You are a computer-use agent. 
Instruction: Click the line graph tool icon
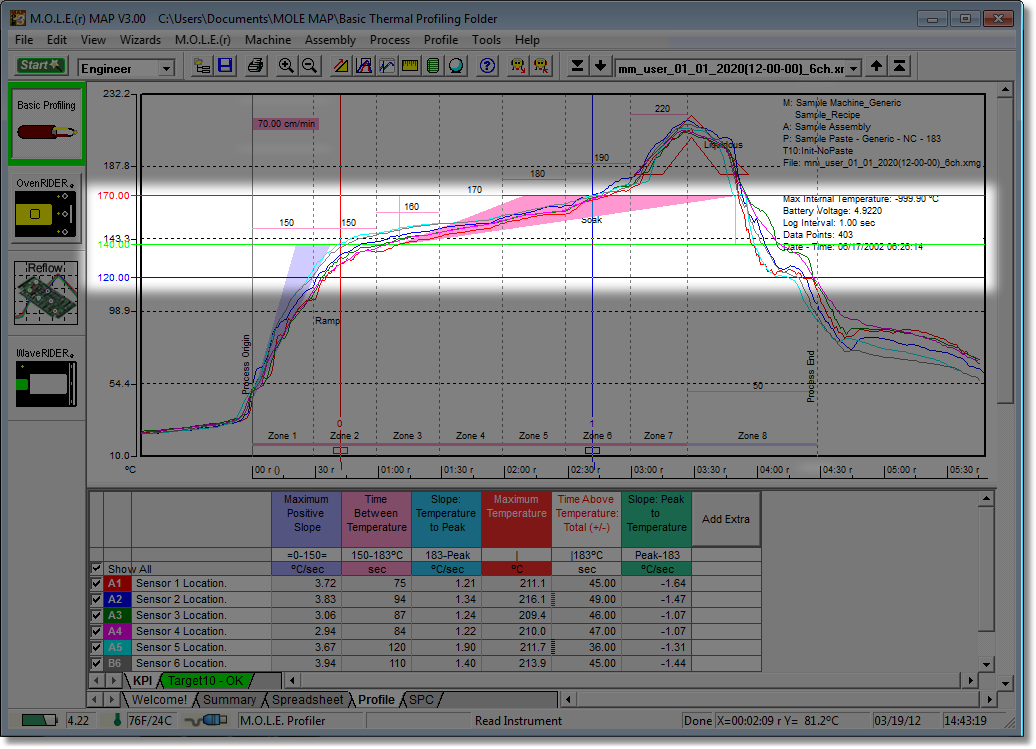coord(387,66)
